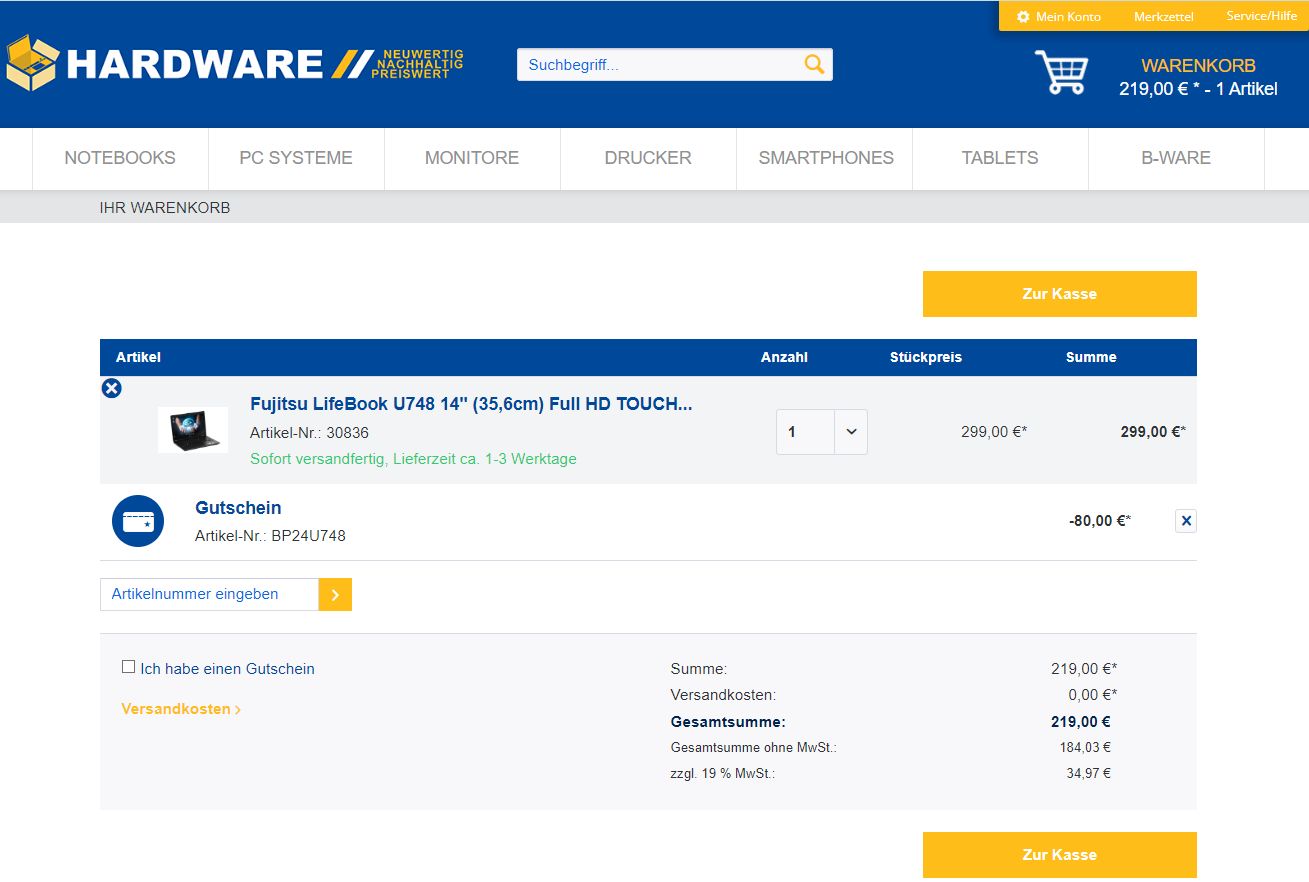Click the Gutschein voucher card icon
The image size is (1309, 882).
(x=138, y=521)
